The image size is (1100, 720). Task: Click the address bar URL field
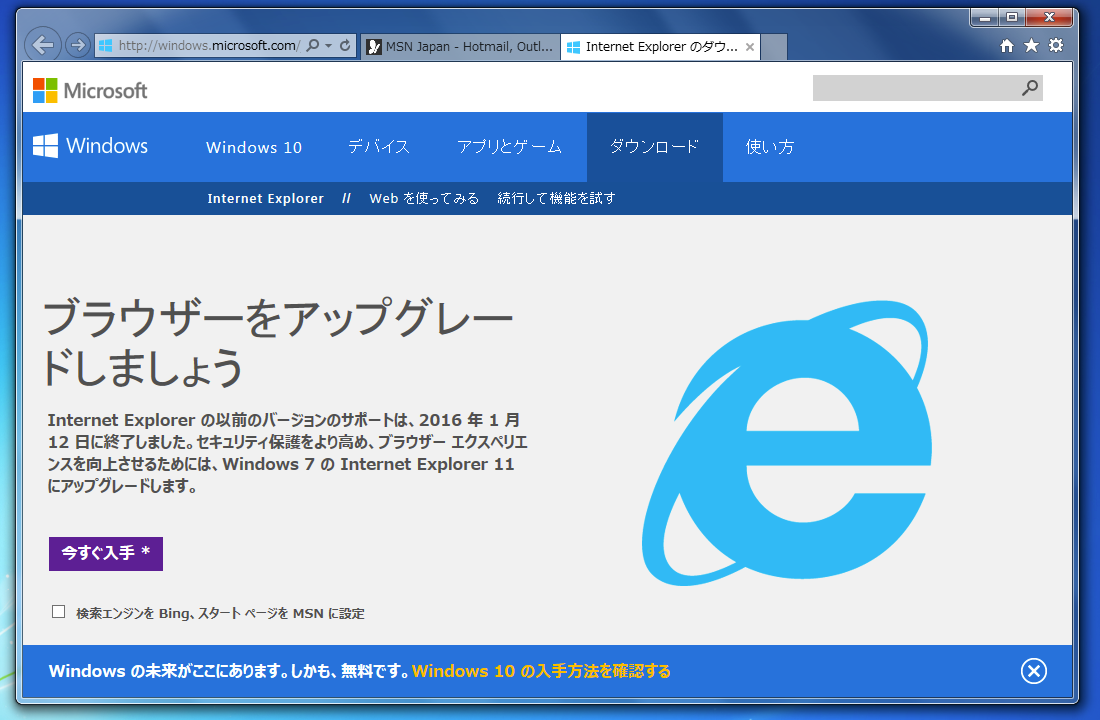208,46
